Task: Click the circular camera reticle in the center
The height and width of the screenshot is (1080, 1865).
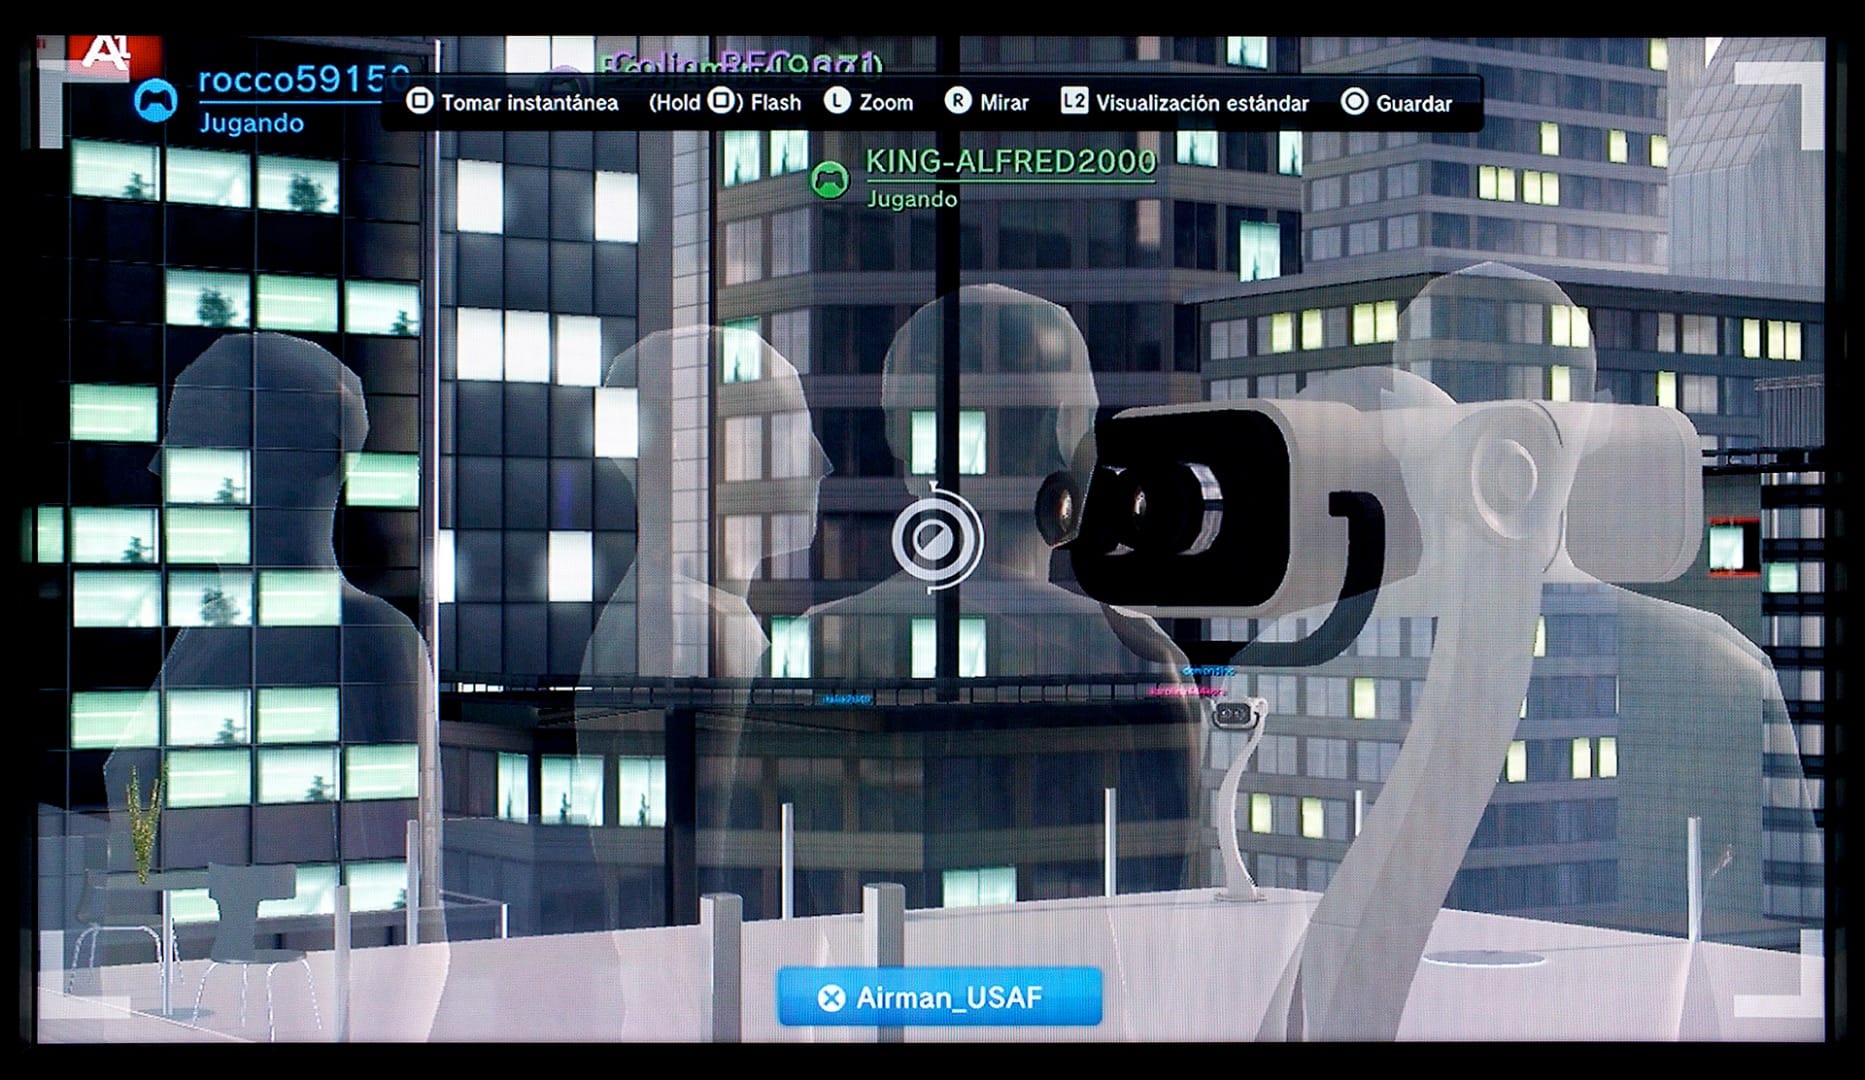Action: tap(937, 539)
